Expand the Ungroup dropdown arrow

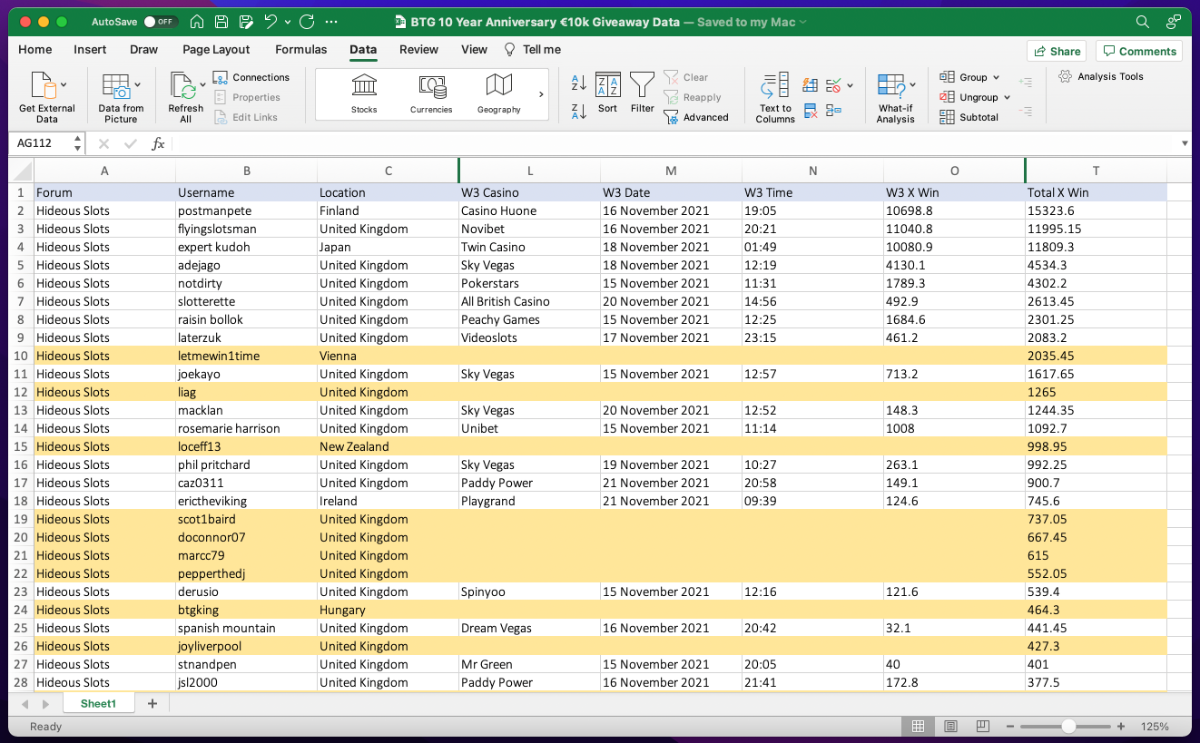pyautogui.click(x=1007, y=98)
